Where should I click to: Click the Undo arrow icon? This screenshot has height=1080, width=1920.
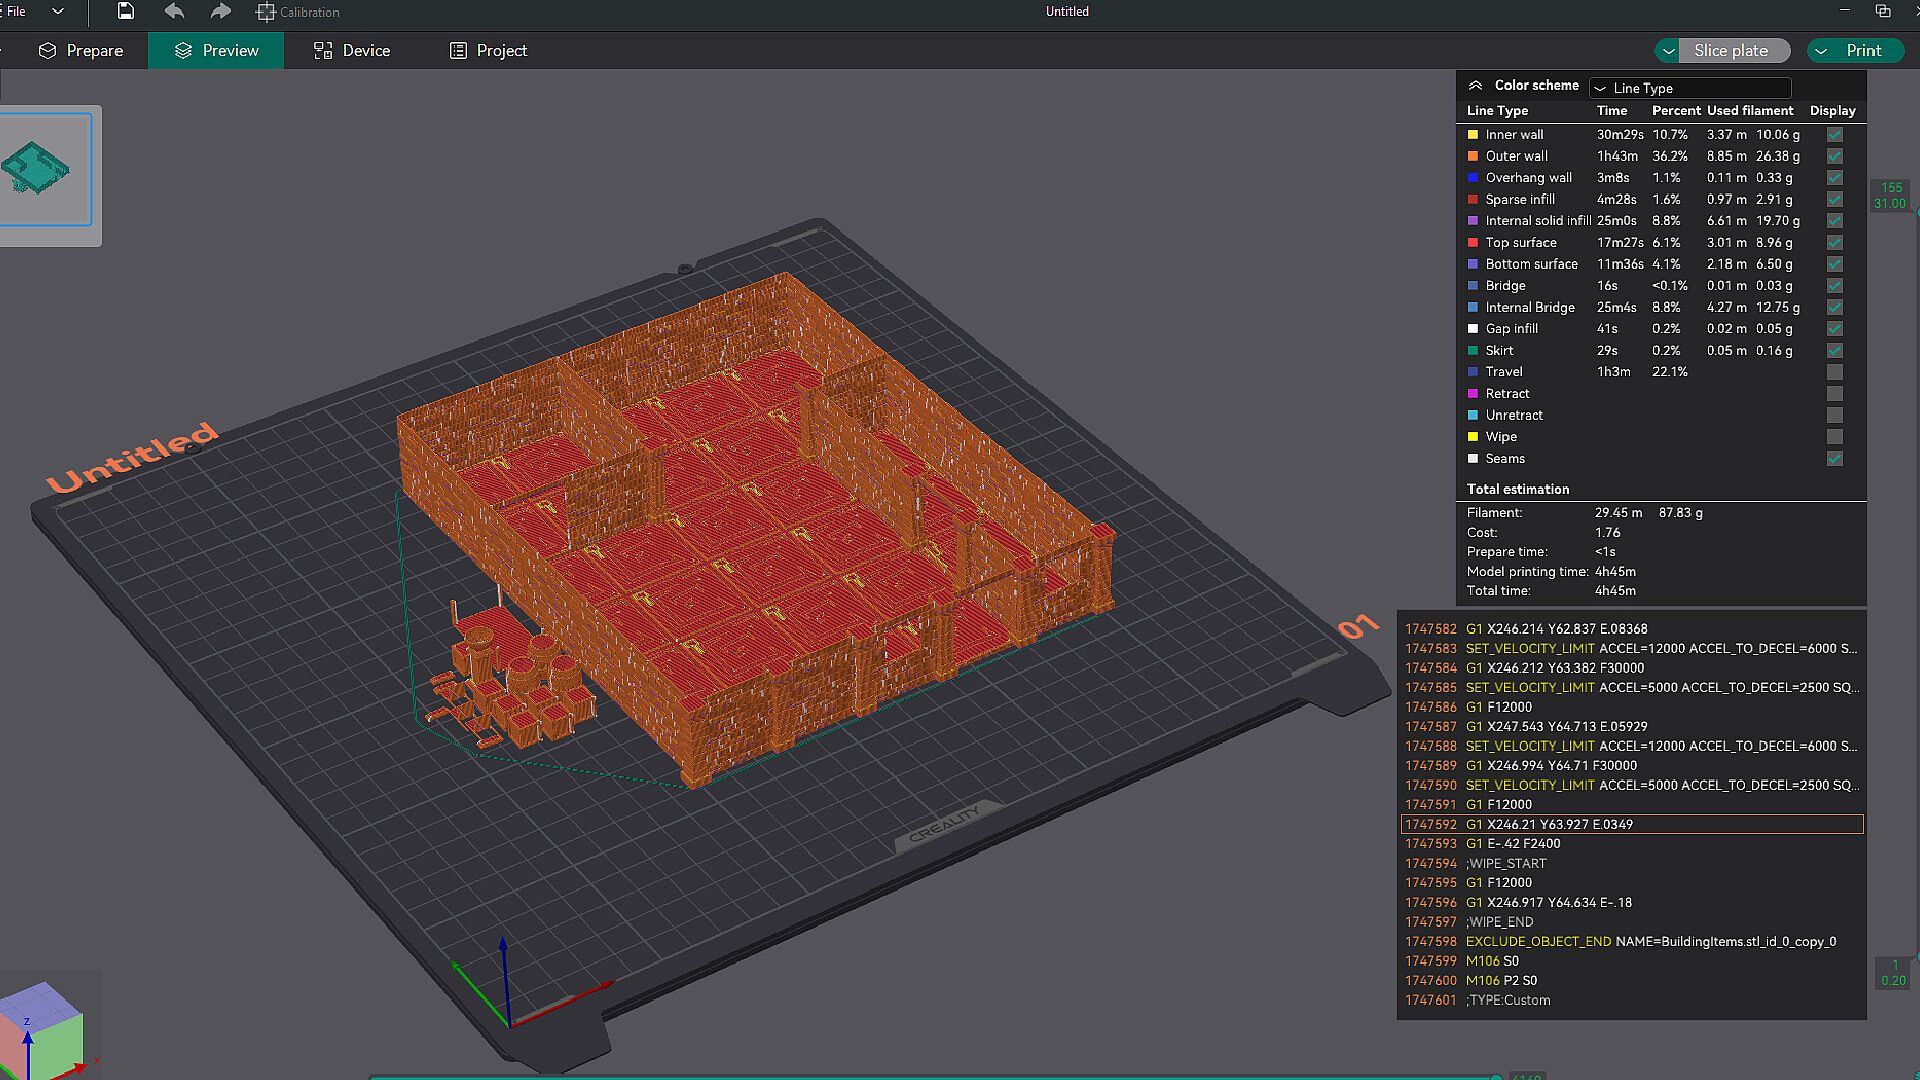pyautogui.click(x=174, y=11)
